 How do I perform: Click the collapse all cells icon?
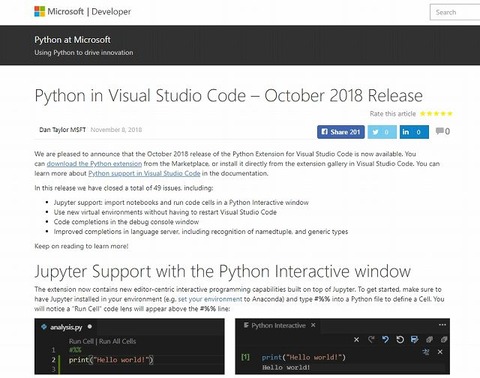pyautogui.click(x=444, y=340)
